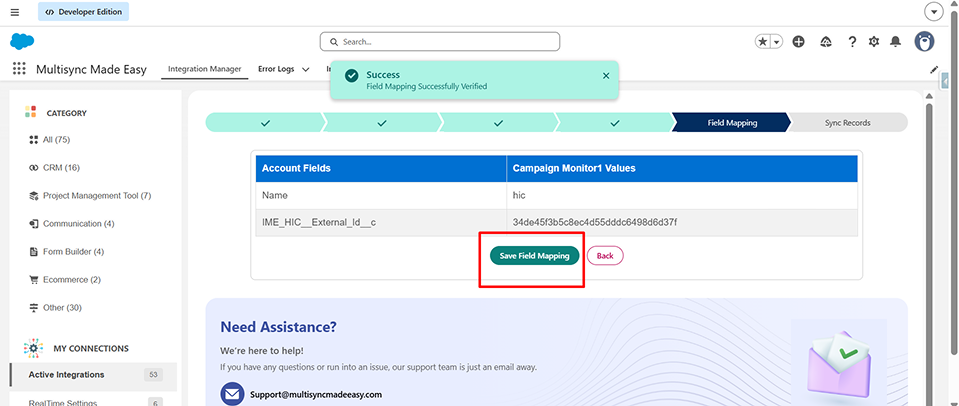Click the IME_HIC__External_Id__c cell

tap(381, 223)
